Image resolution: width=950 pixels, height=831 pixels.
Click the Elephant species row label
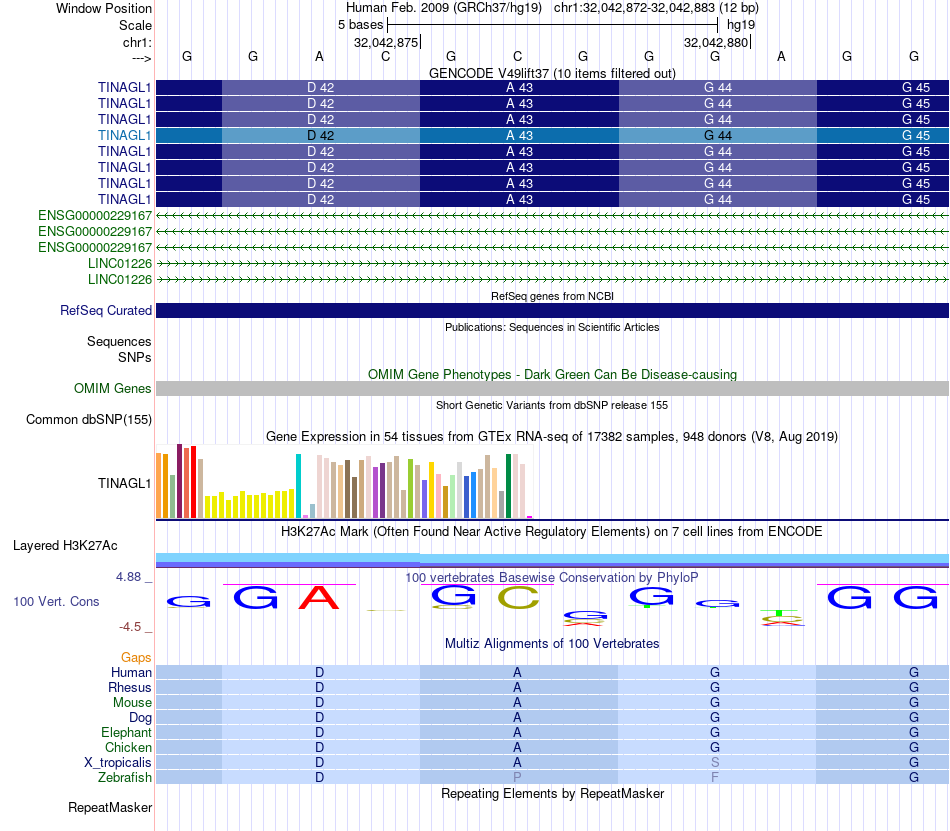pos(126,732)
